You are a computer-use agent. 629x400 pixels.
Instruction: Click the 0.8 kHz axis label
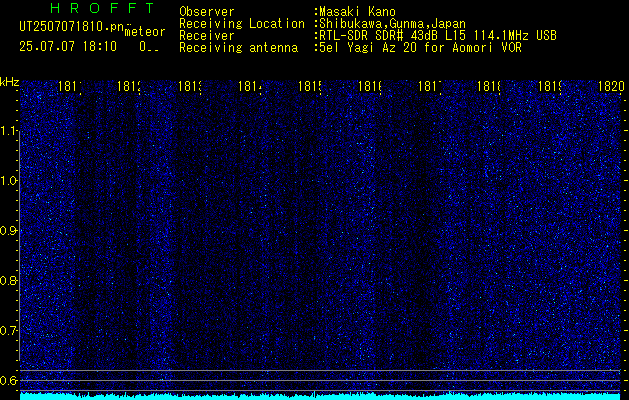9,281
